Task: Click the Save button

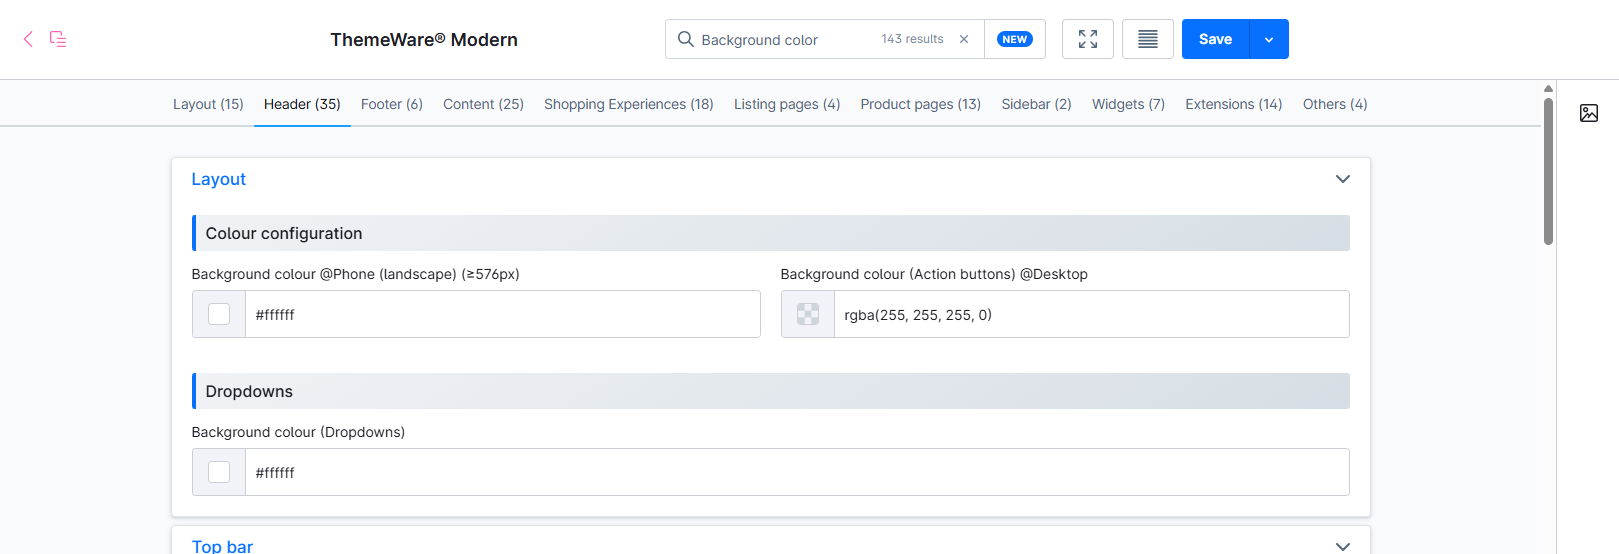Action: [1216, 39]
